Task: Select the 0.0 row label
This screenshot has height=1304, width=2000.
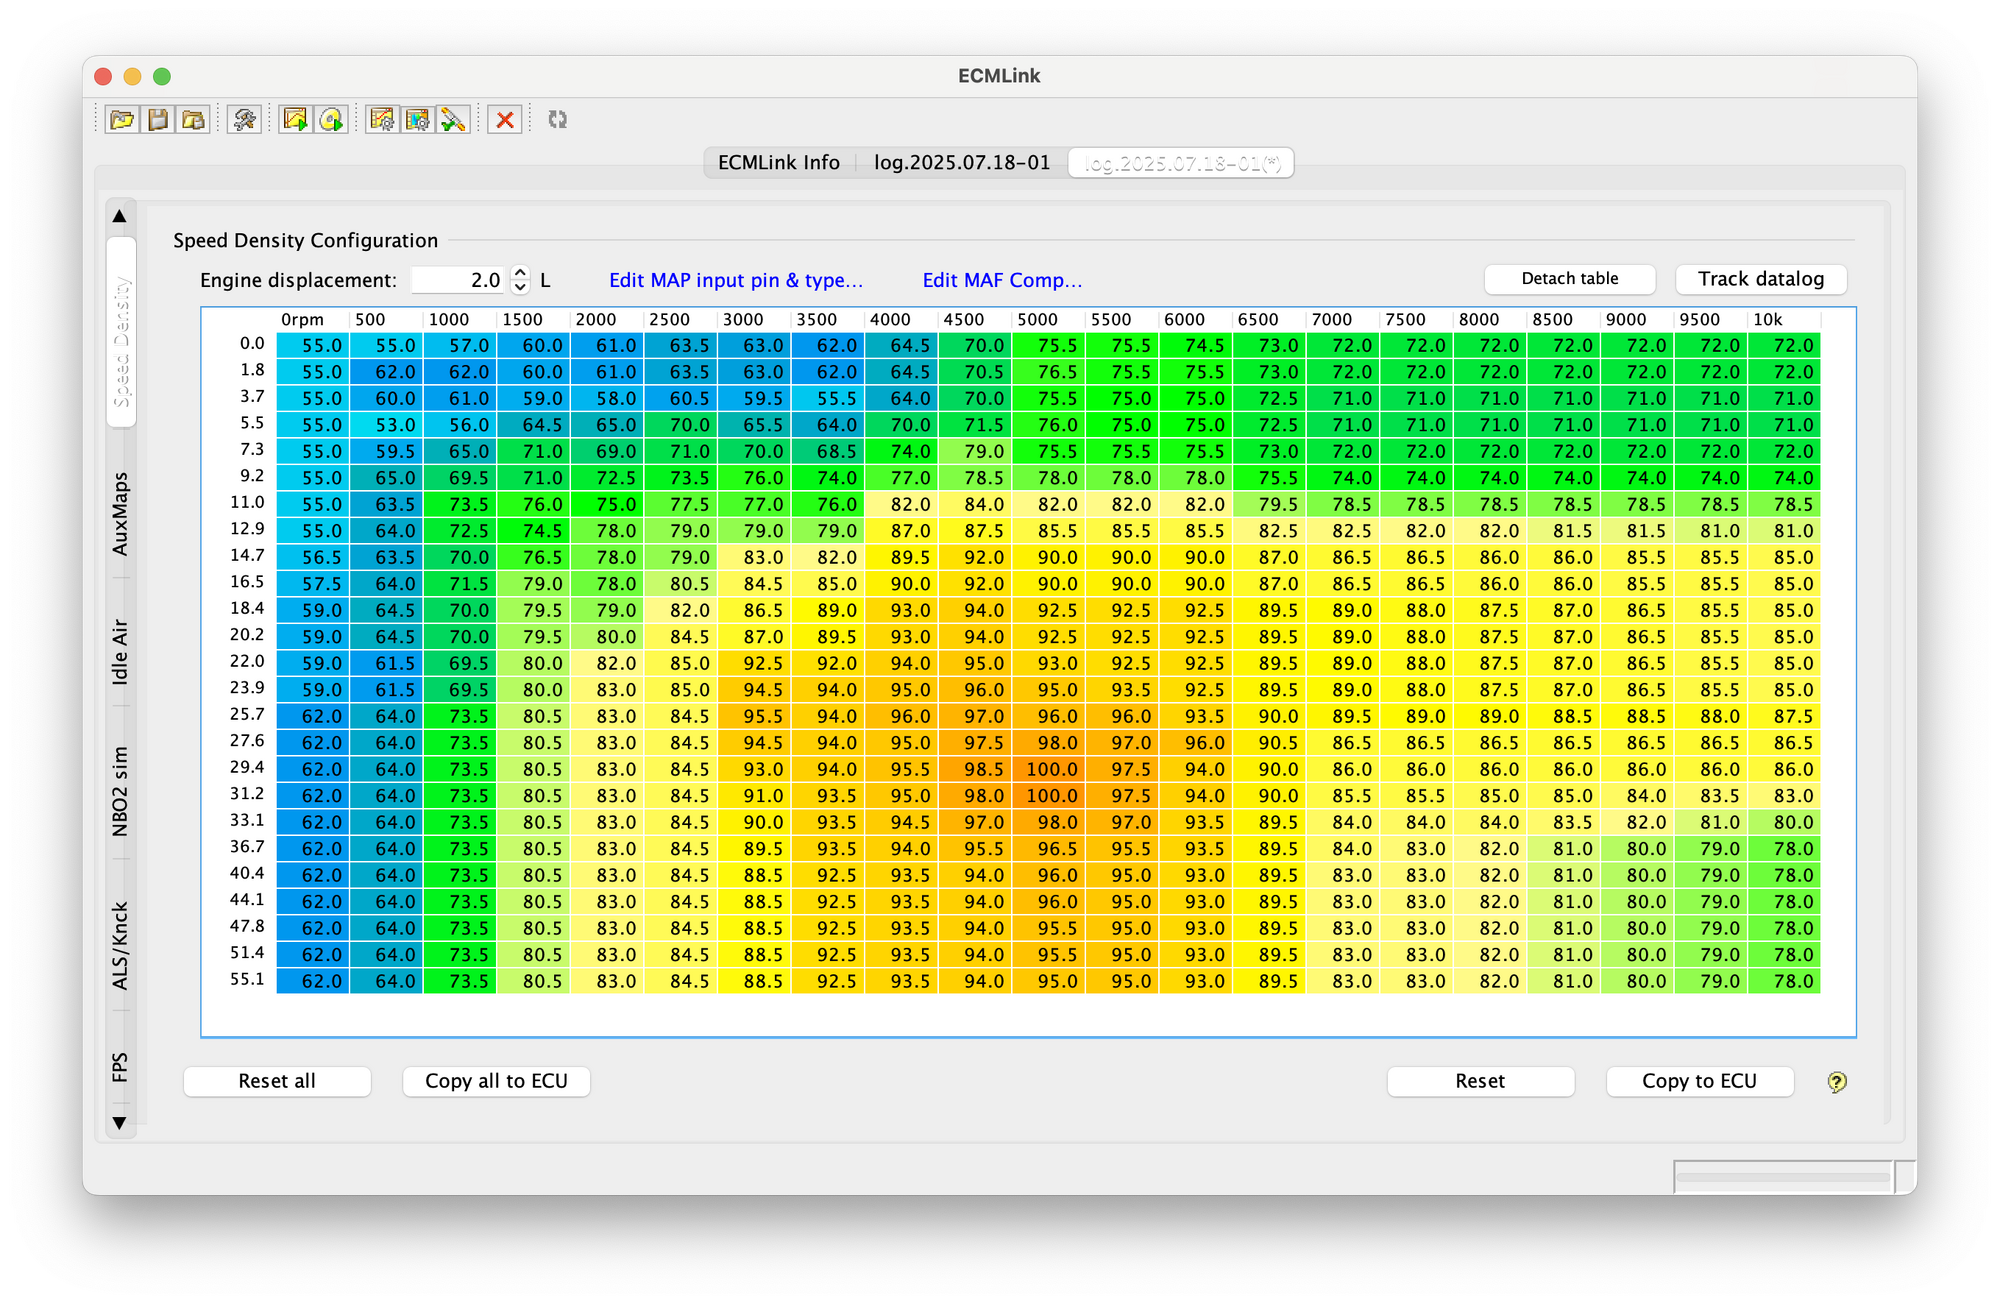Action: click(x=252, y=344)
